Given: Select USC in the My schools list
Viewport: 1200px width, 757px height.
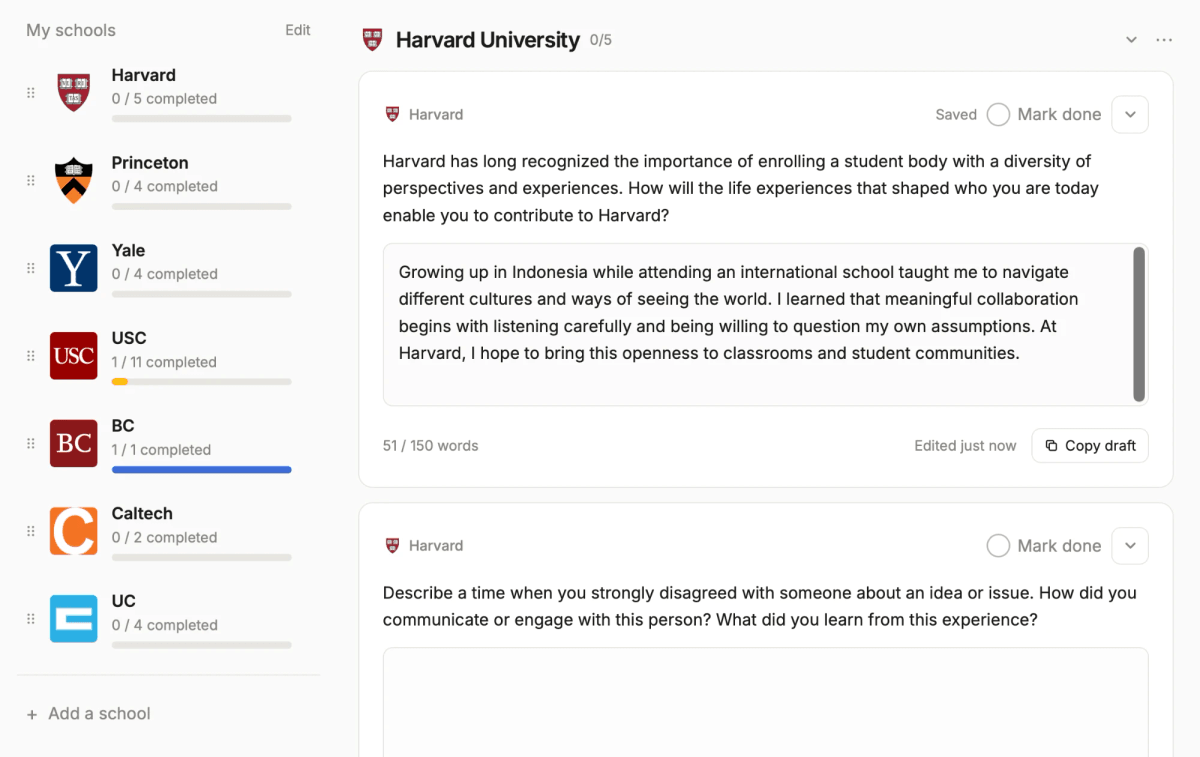Looking at the screenshot, I should [x=168, y=356].
